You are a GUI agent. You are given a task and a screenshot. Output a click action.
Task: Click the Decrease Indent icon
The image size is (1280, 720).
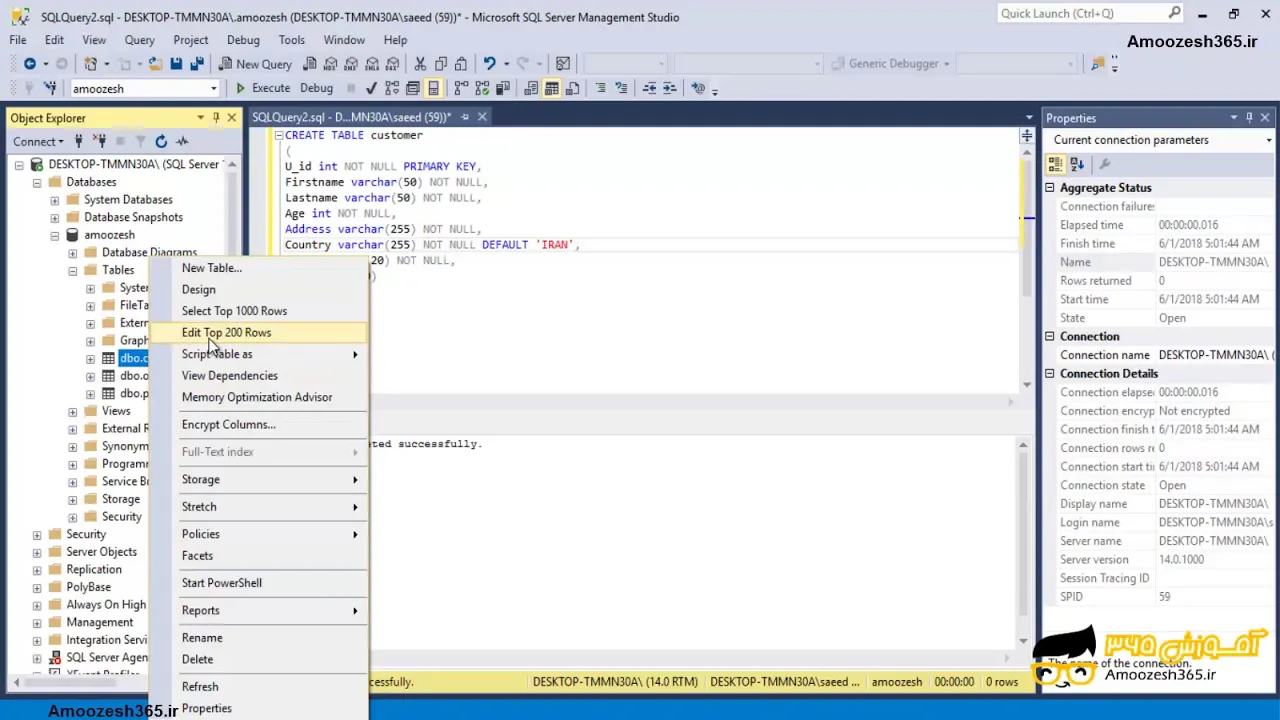649,88
